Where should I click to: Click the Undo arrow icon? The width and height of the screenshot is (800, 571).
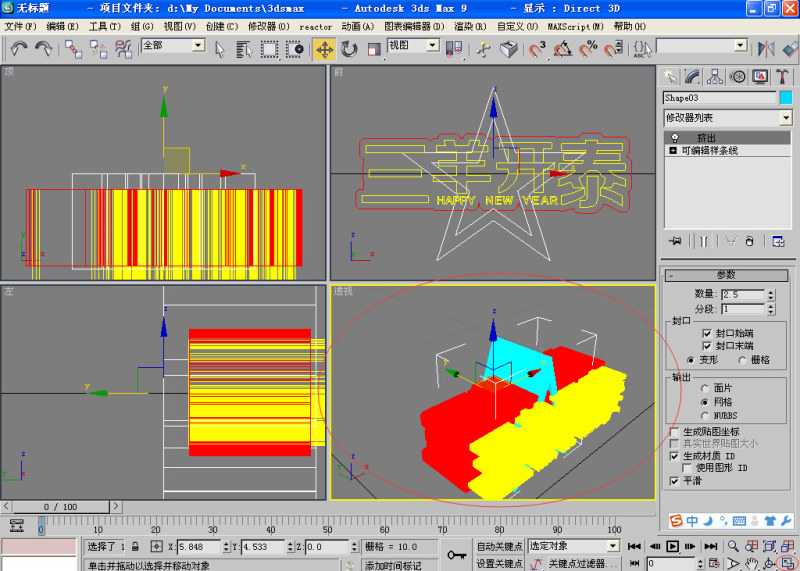click(19, 49)
